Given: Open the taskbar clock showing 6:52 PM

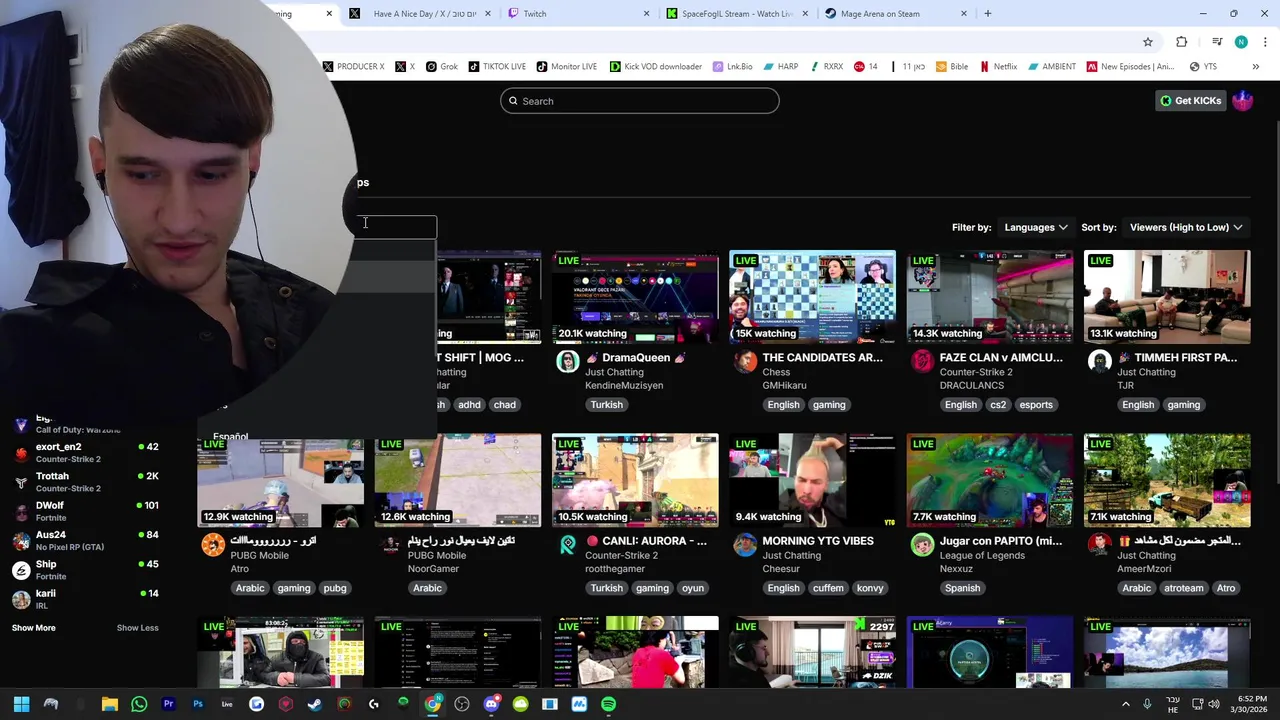Looking at the screenshot, I should click(x=1251, y=704).
